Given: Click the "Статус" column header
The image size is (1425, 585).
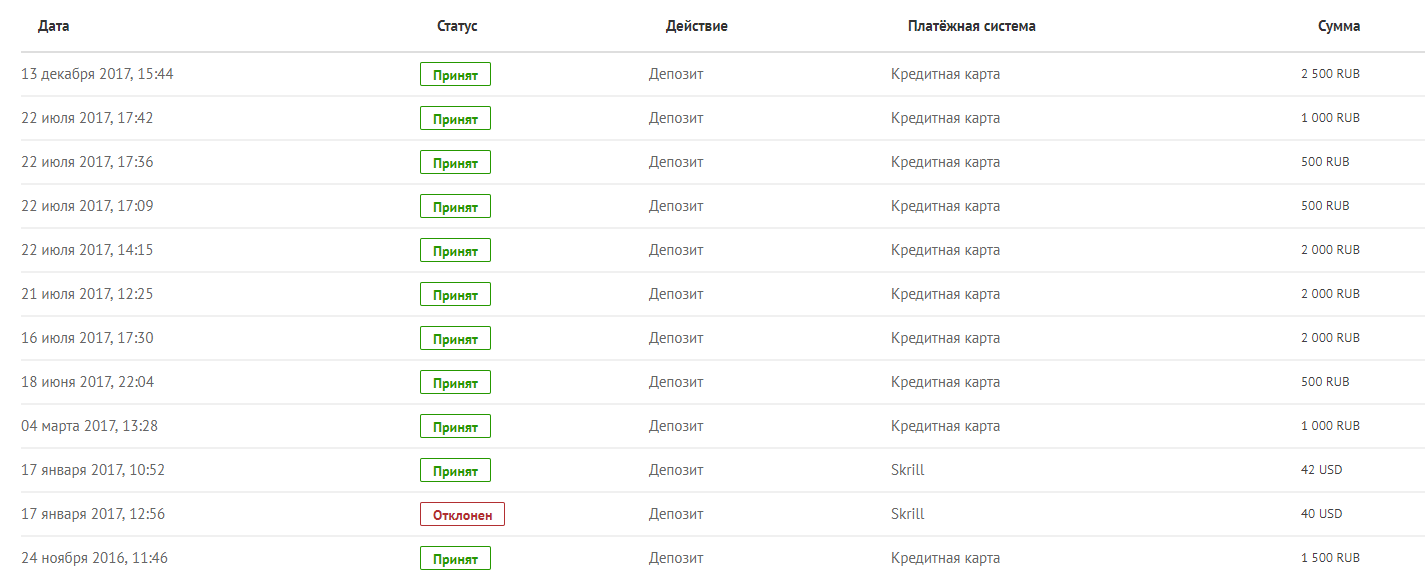Looking at the screenshot, I should pyautogui.click(x=457, y=26).
